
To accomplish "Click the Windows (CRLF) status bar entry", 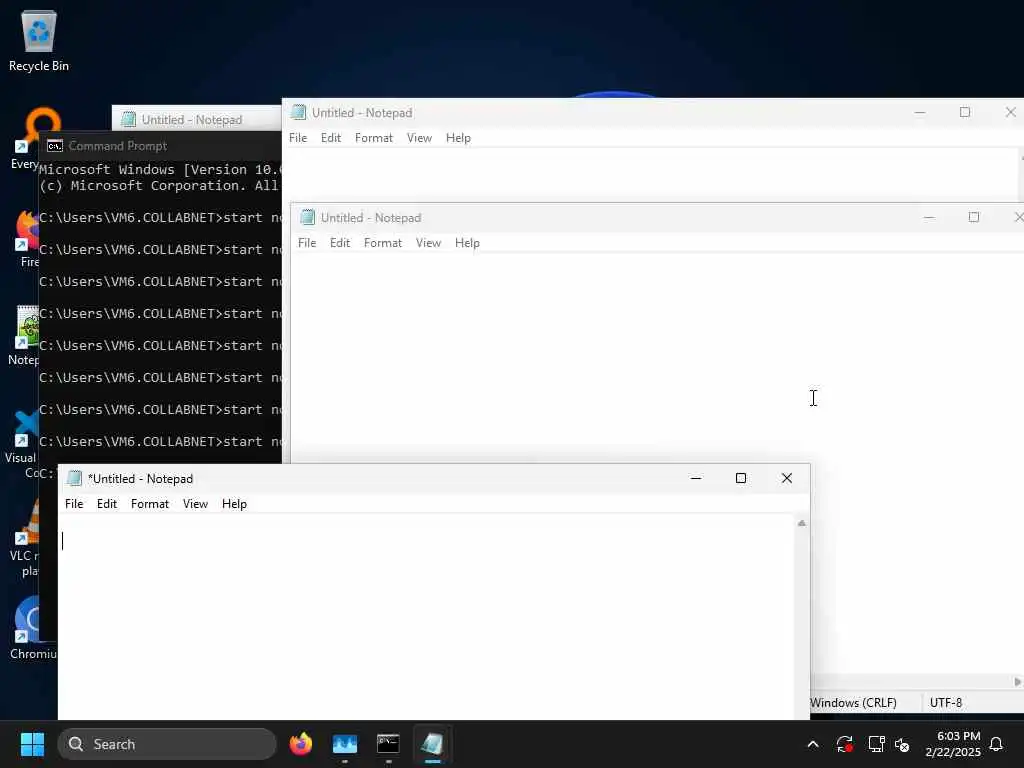I will [853, 703].
